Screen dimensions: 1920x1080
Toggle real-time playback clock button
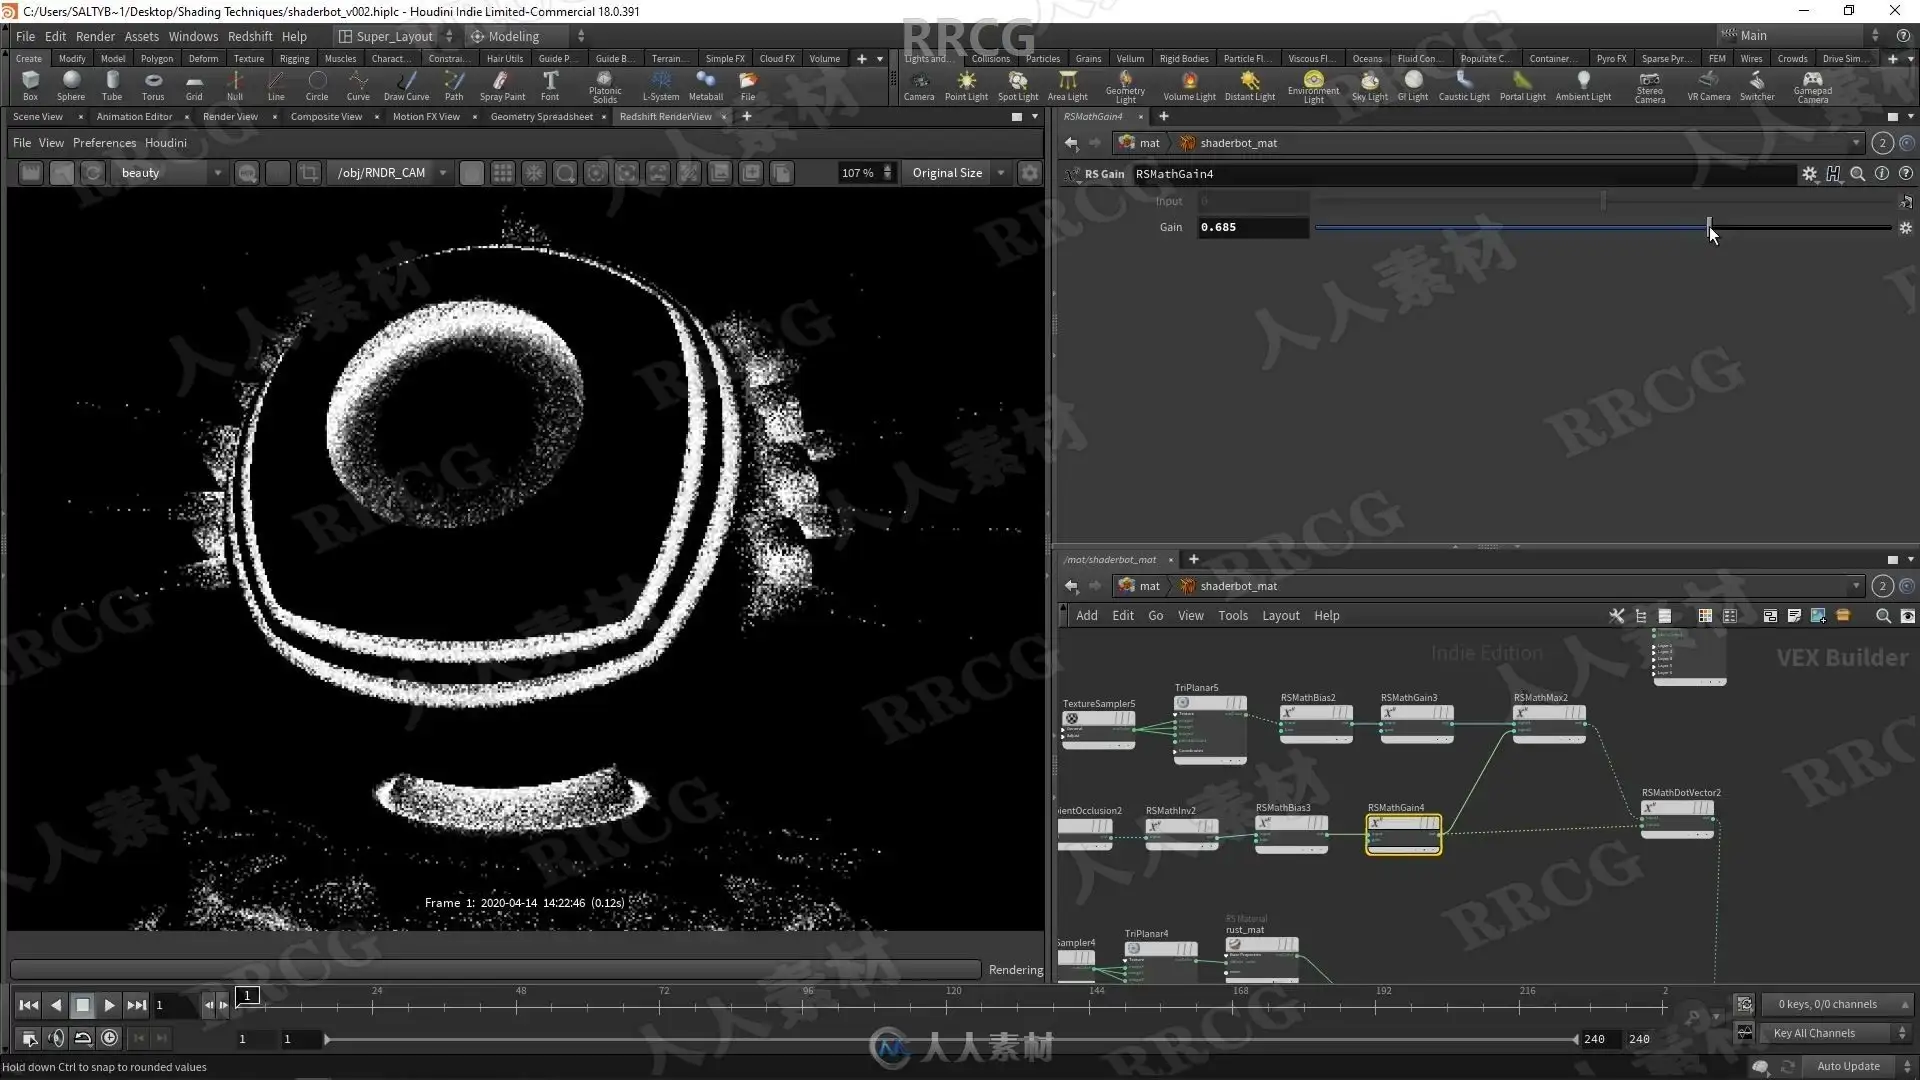click(x=109, y=1039)
